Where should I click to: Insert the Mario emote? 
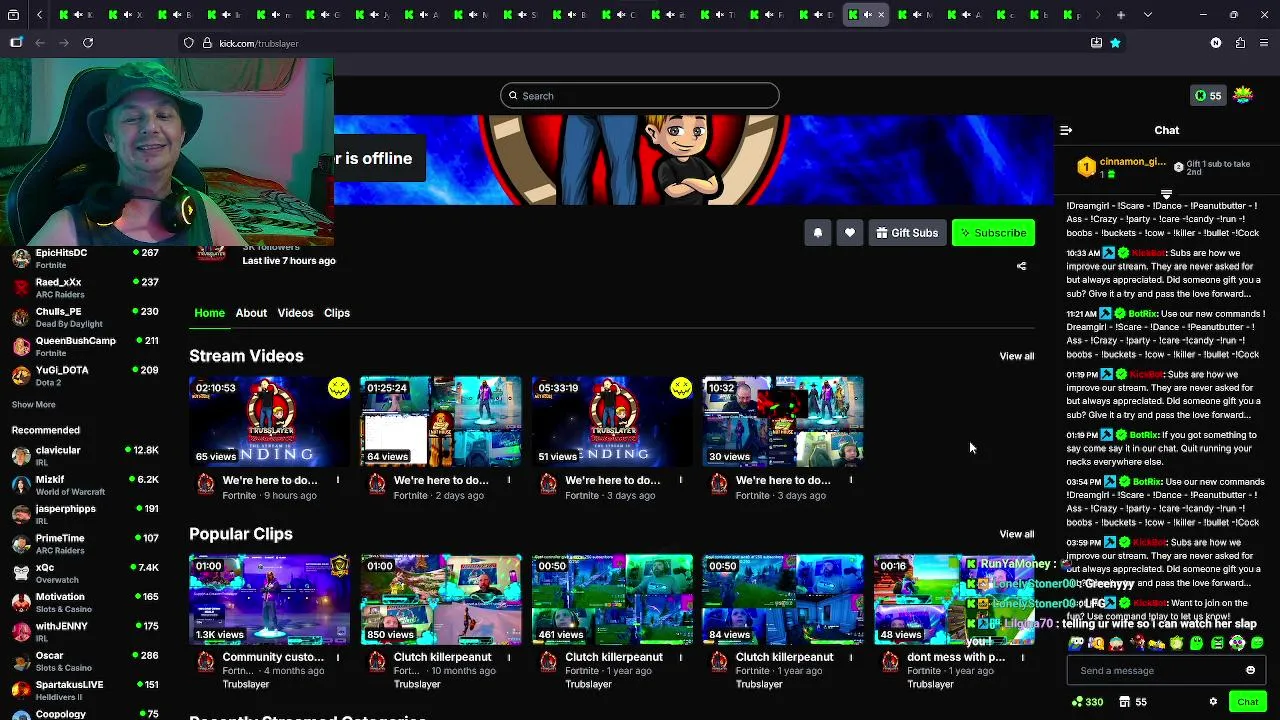(x=1138, y=641)
